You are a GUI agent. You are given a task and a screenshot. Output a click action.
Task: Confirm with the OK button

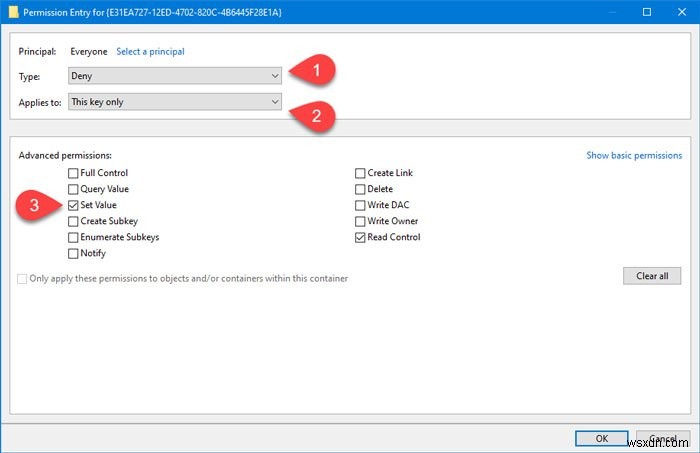601,437
